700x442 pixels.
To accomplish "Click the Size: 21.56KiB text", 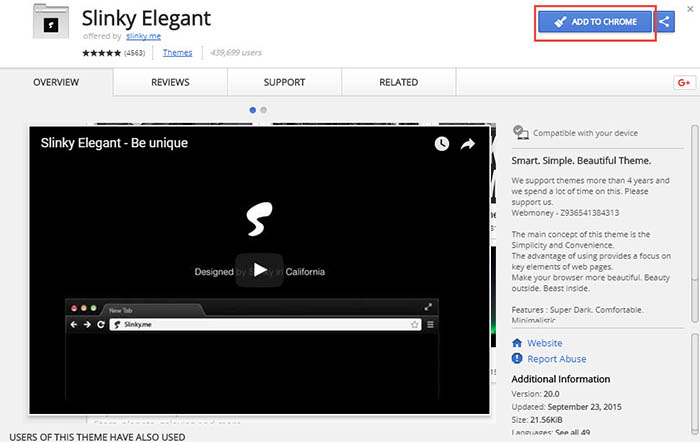I will 537,420.
